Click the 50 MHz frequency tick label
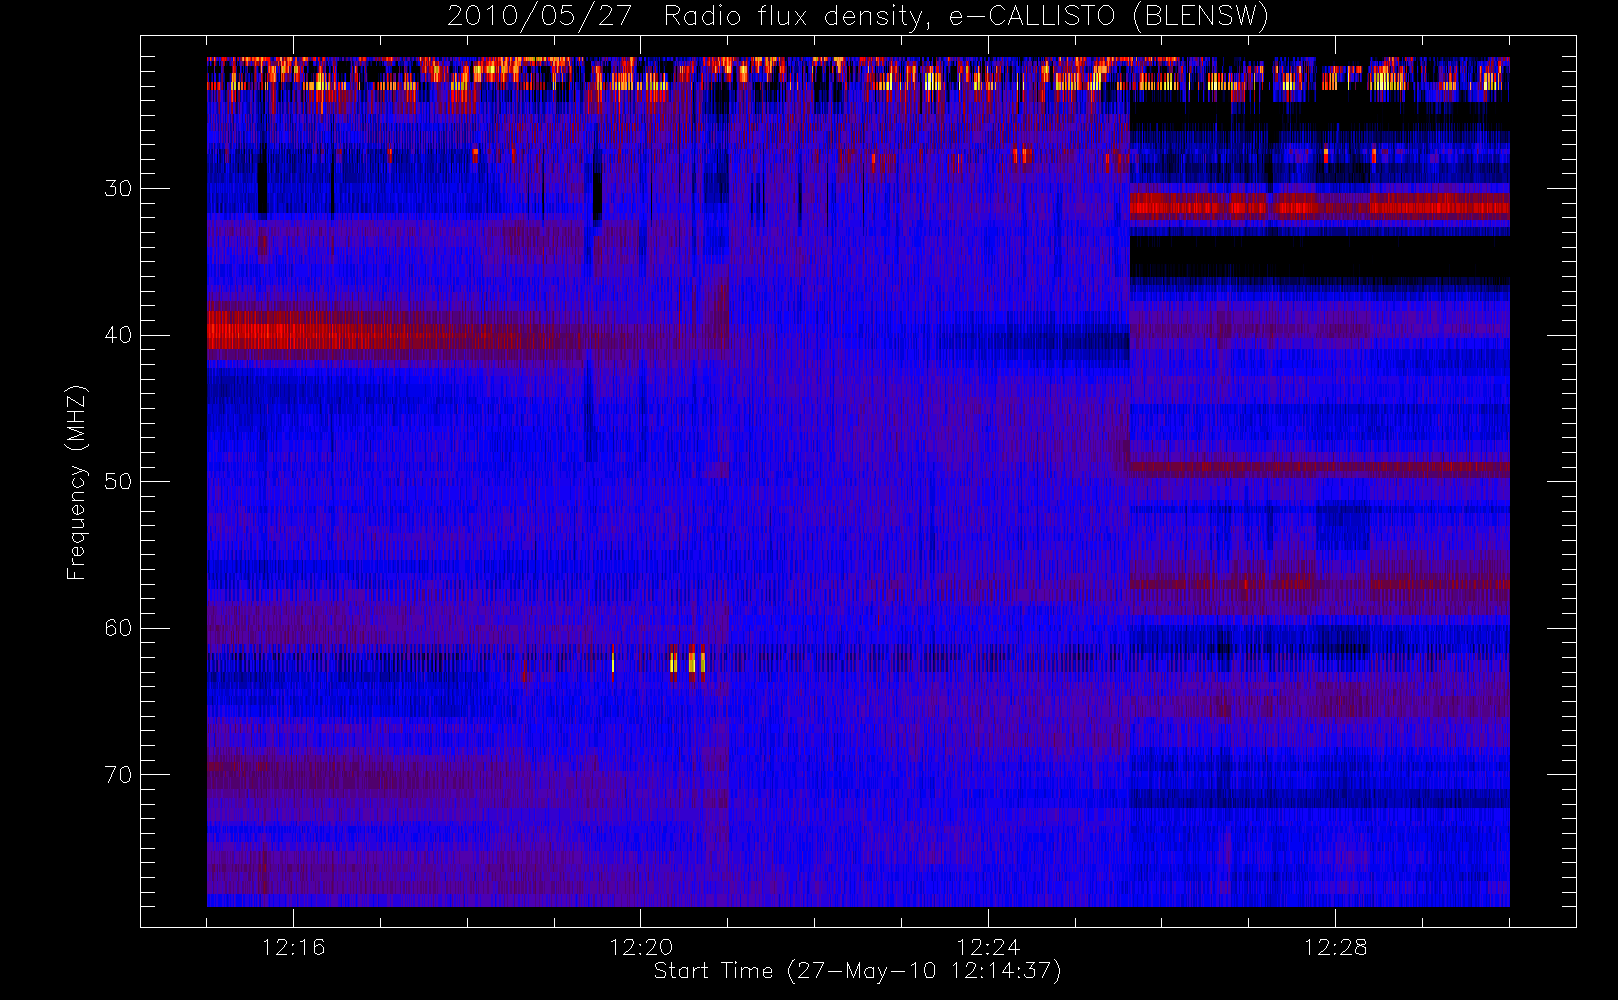The height and width of the screenshot is (1000, 1618). coord(118,481)
